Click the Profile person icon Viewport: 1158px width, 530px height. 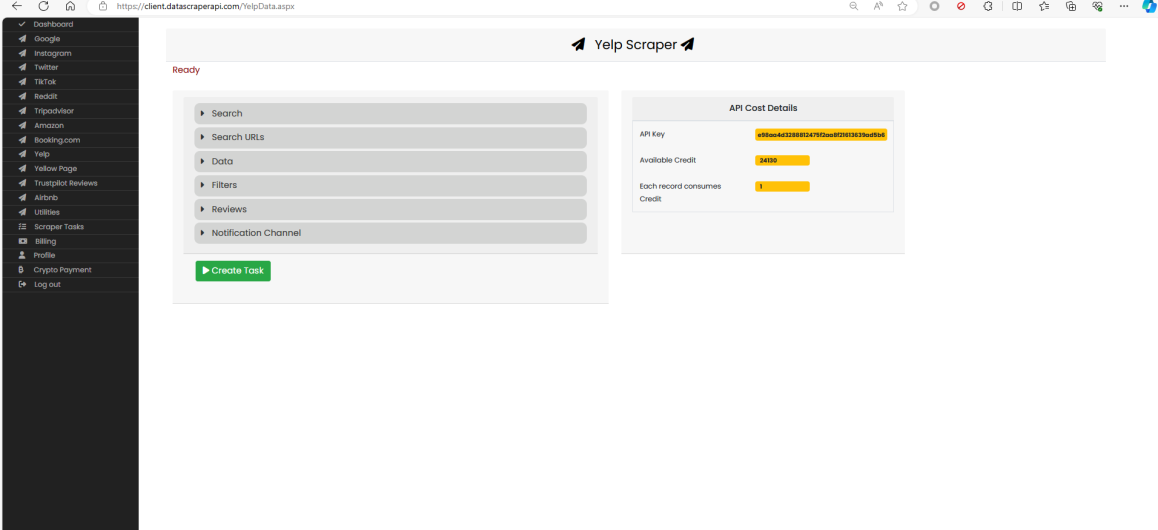[22, 255]
